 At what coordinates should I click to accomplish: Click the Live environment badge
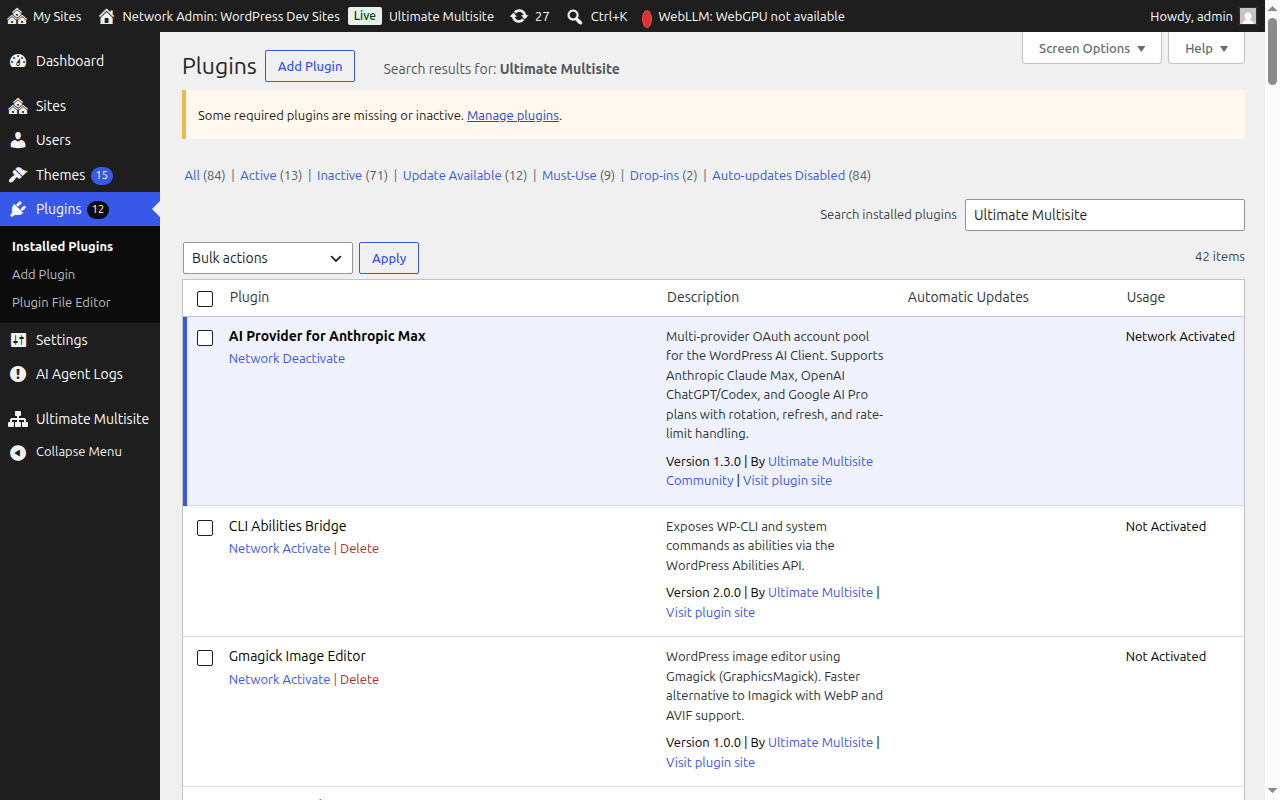click(365, 16)
